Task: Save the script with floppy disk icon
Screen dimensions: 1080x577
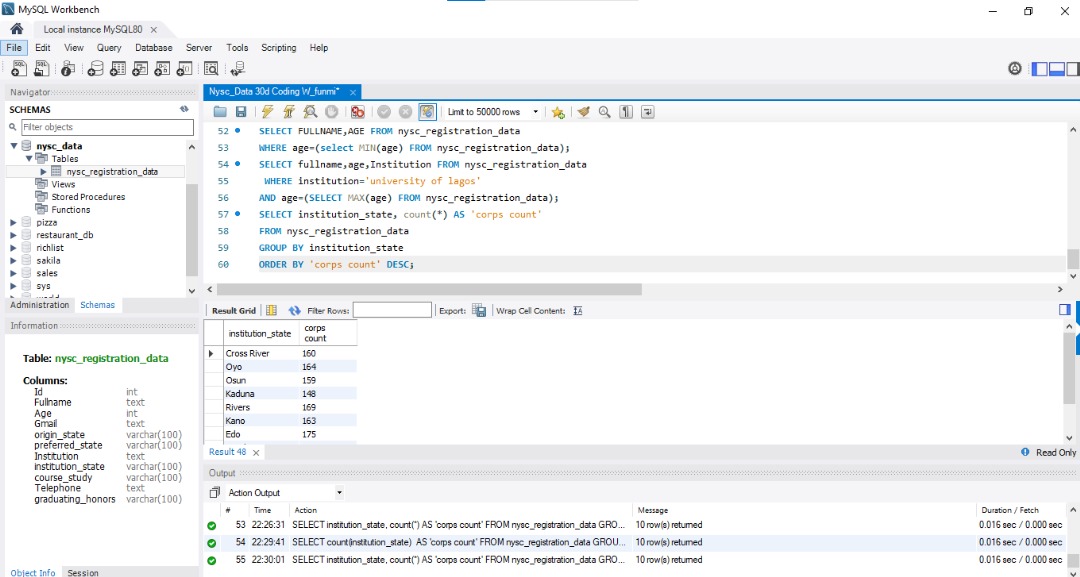Action: (240, 112)
